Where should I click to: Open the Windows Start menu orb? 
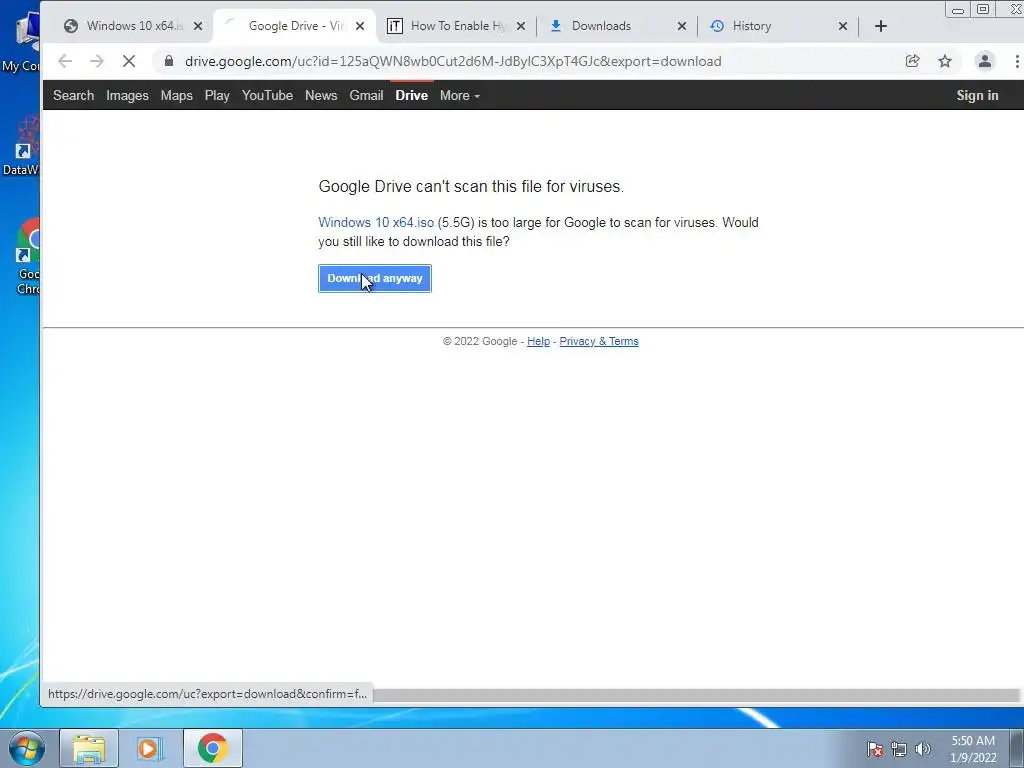point(26,748)
